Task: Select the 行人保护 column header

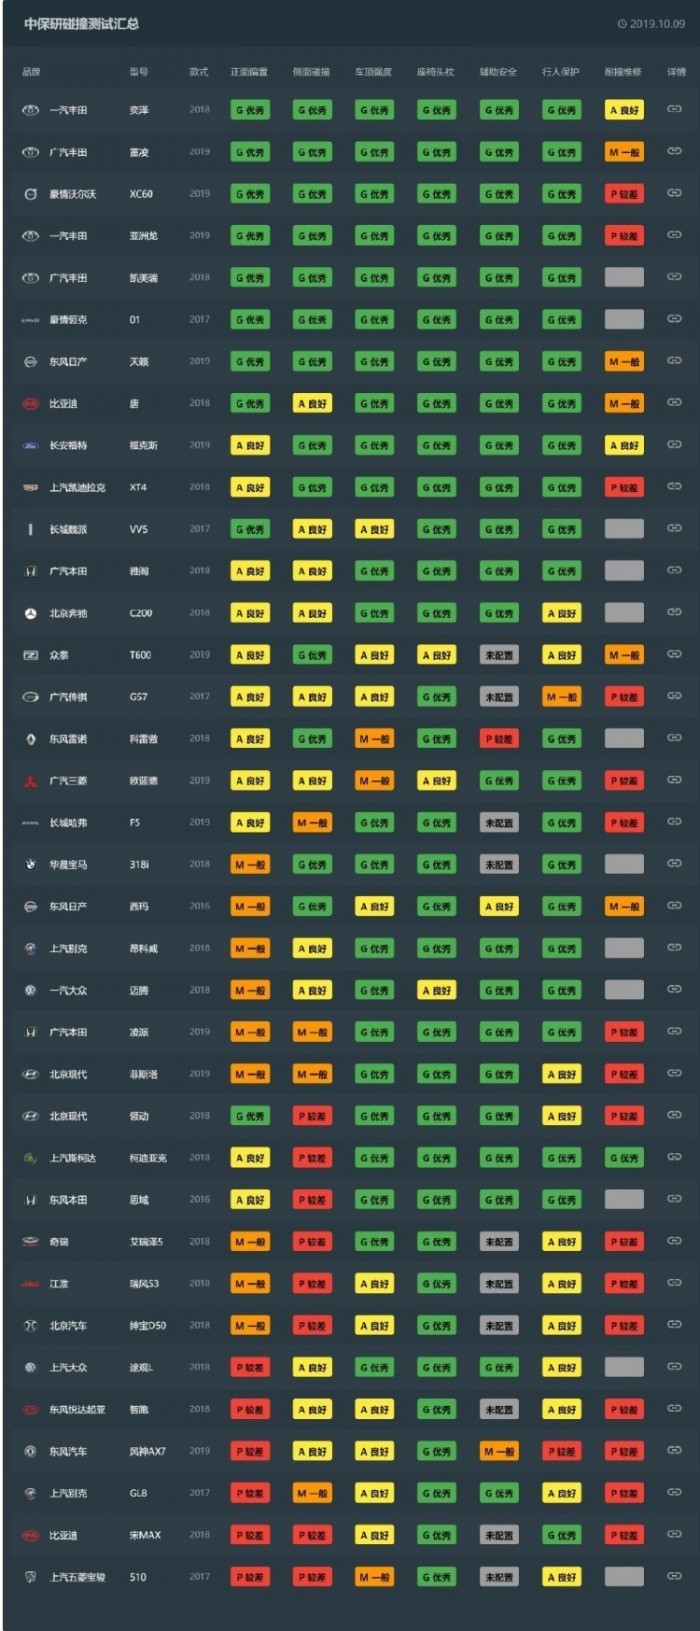Action: (560, 72)
